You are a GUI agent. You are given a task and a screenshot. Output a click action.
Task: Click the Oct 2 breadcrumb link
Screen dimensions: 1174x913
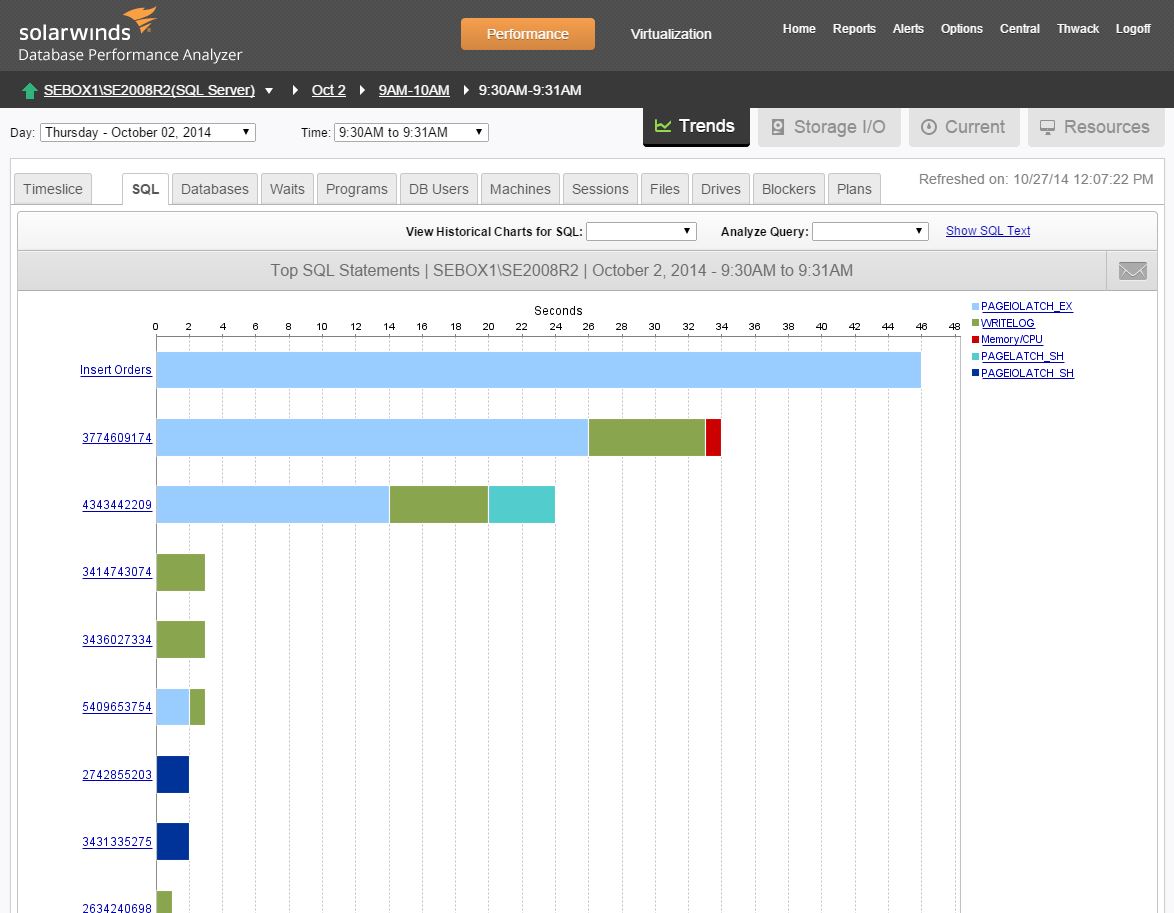coord(329,90)
